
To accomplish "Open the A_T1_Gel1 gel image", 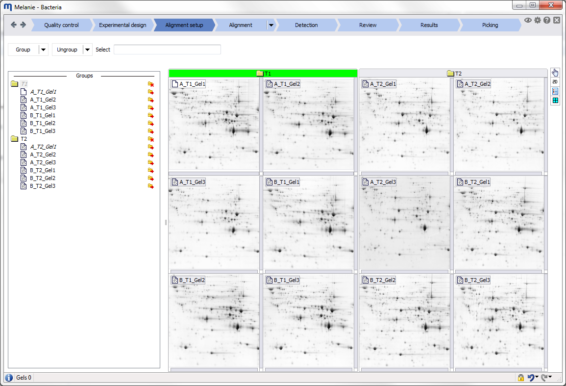I will [214, 125].
